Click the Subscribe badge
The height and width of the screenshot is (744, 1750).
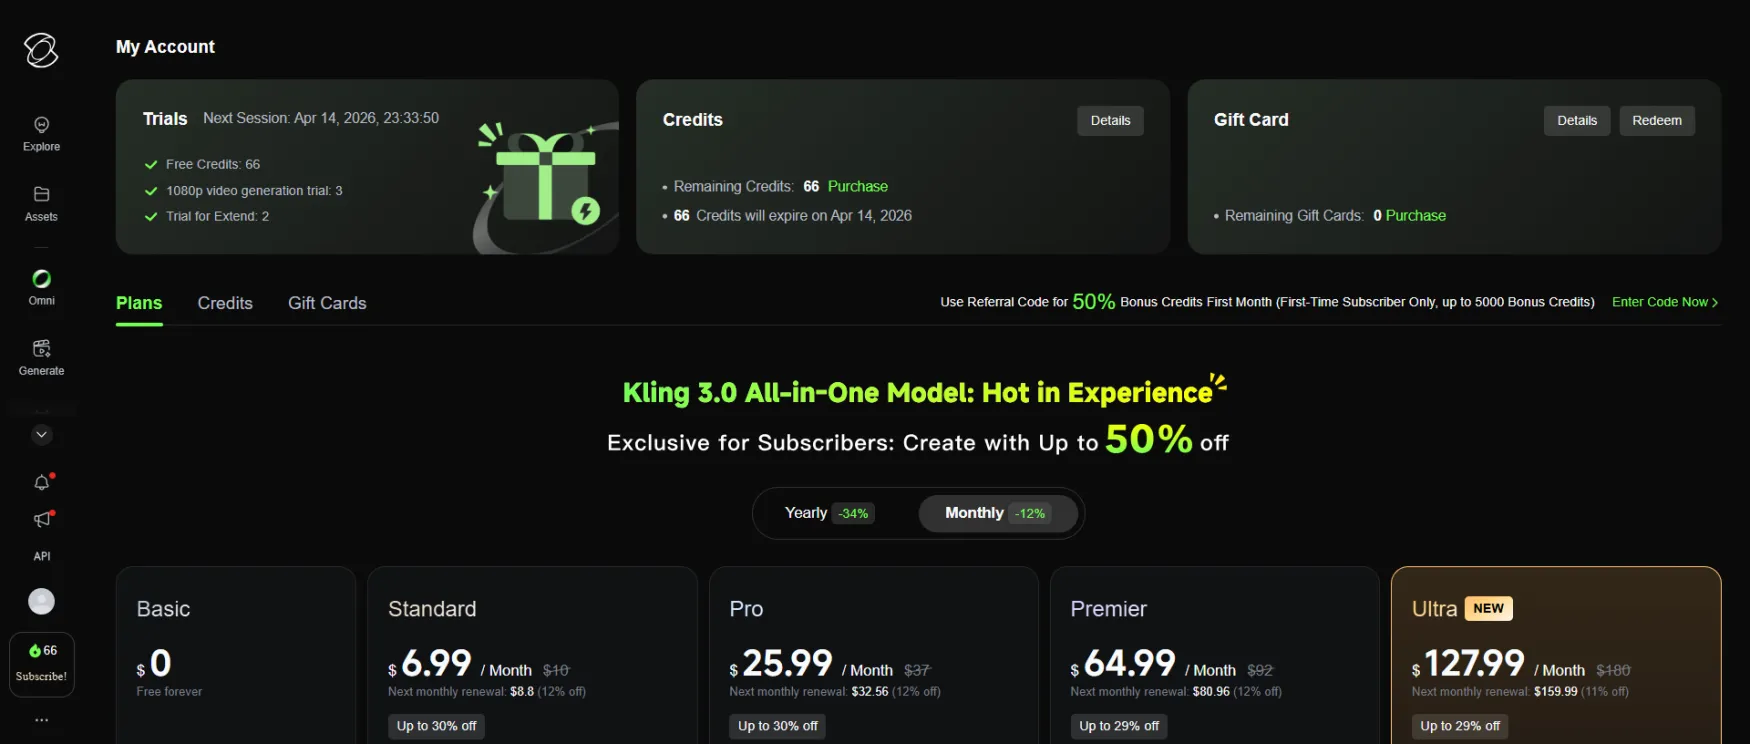point(41,664)
